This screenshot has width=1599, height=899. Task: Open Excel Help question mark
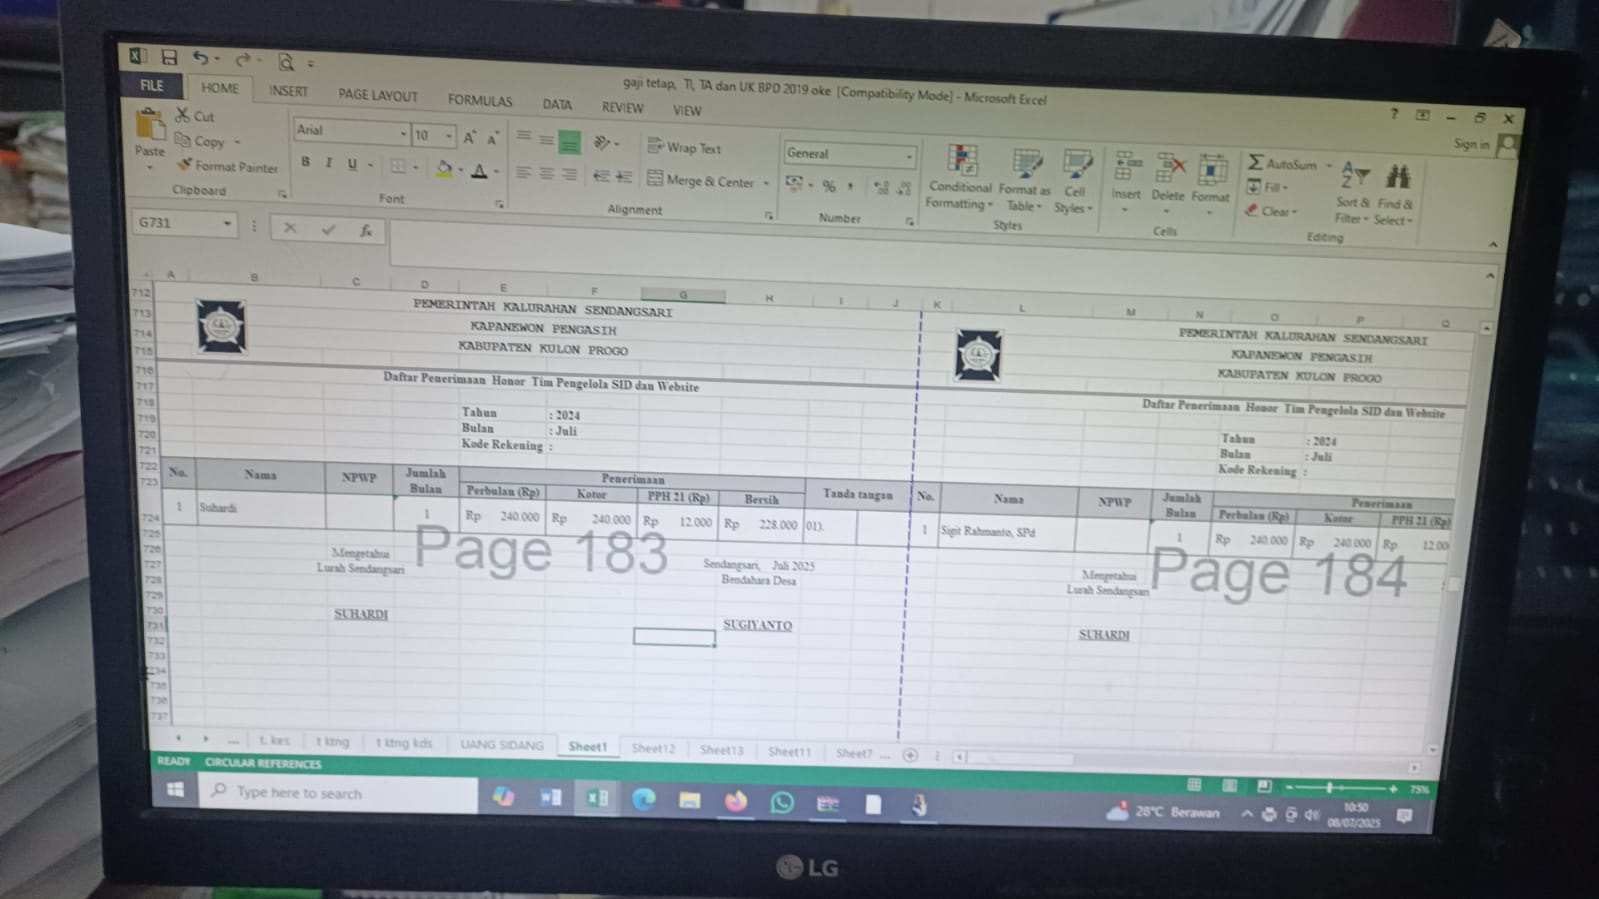tap(1394, 113)
